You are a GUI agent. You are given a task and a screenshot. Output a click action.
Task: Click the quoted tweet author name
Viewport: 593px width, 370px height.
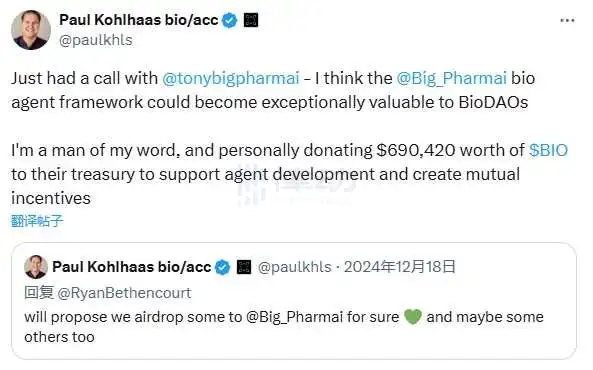tap(132, 267)
